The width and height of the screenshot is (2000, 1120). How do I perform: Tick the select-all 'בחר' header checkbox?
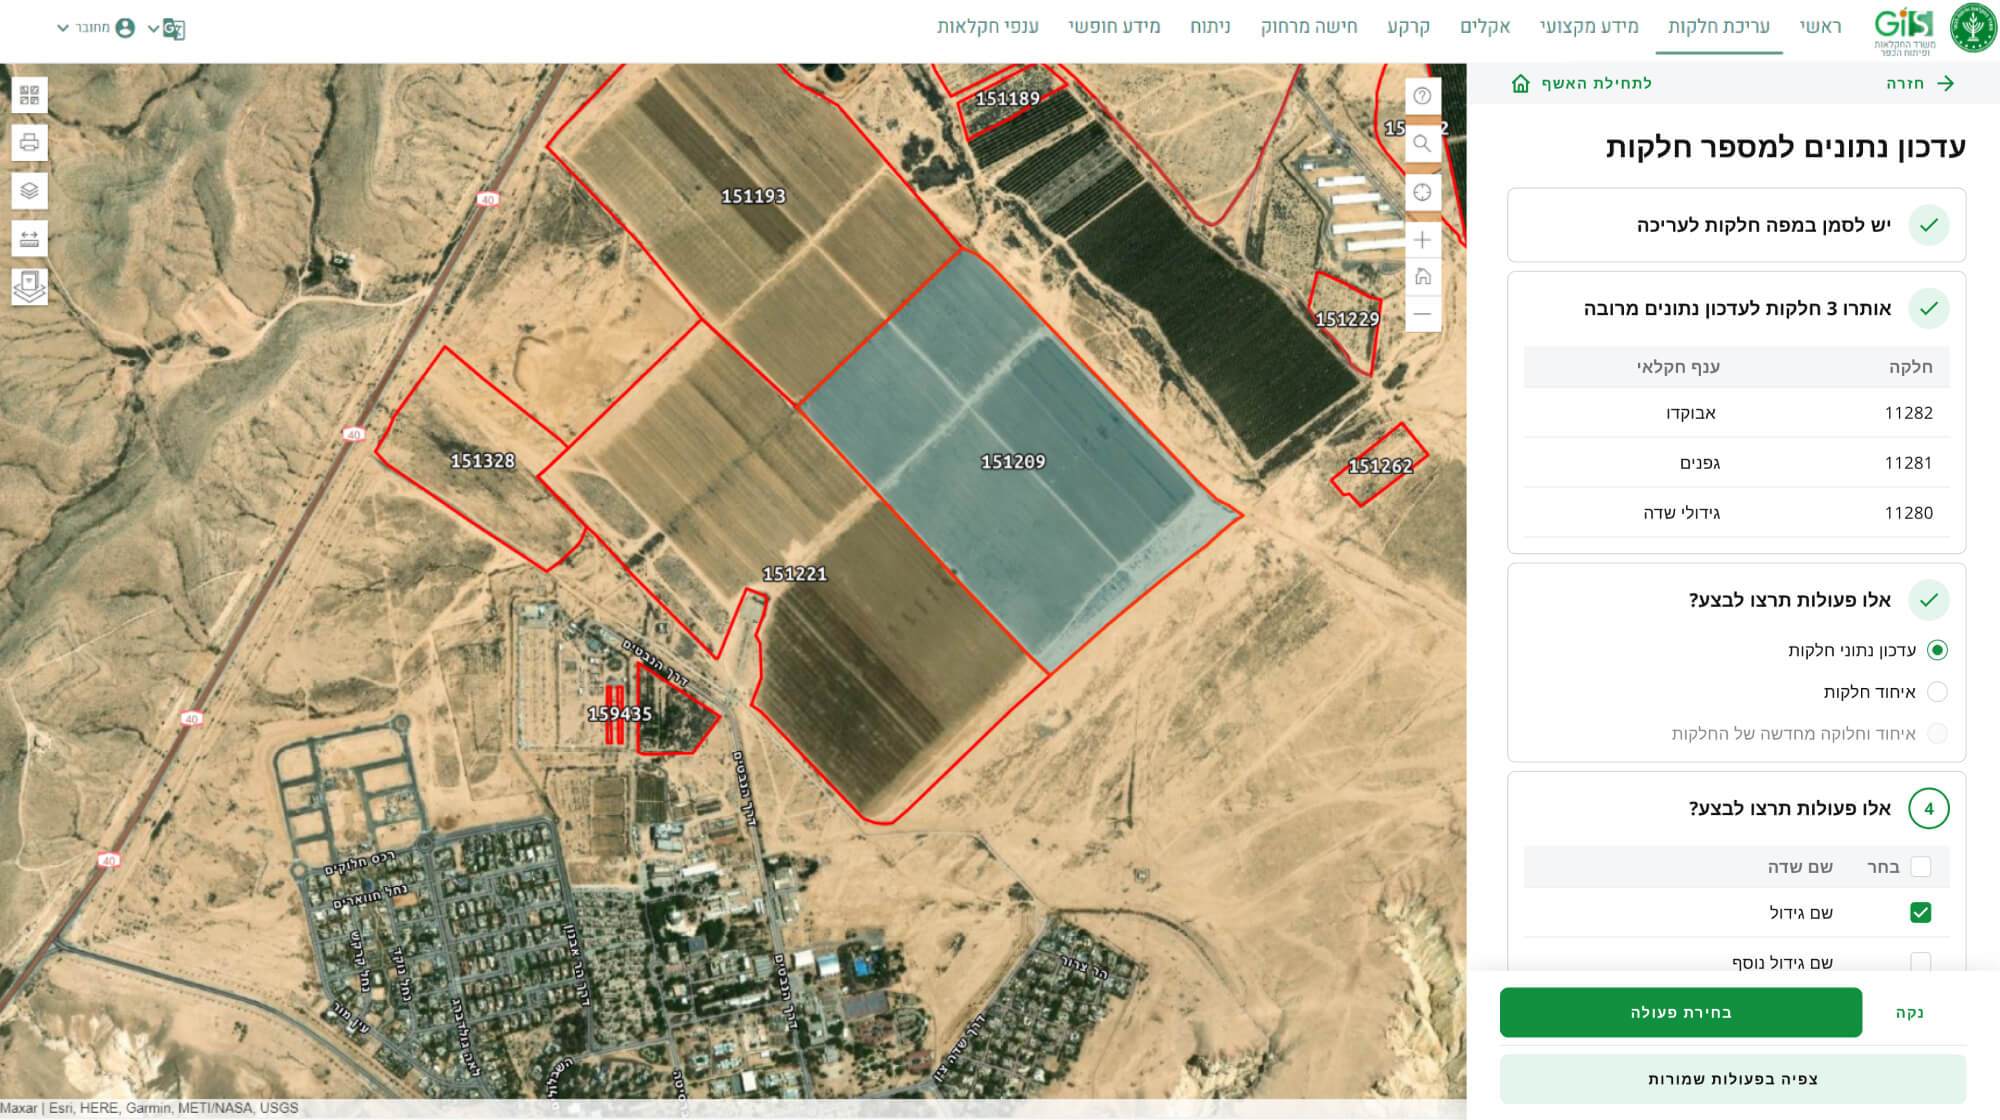pos(1920,867)
